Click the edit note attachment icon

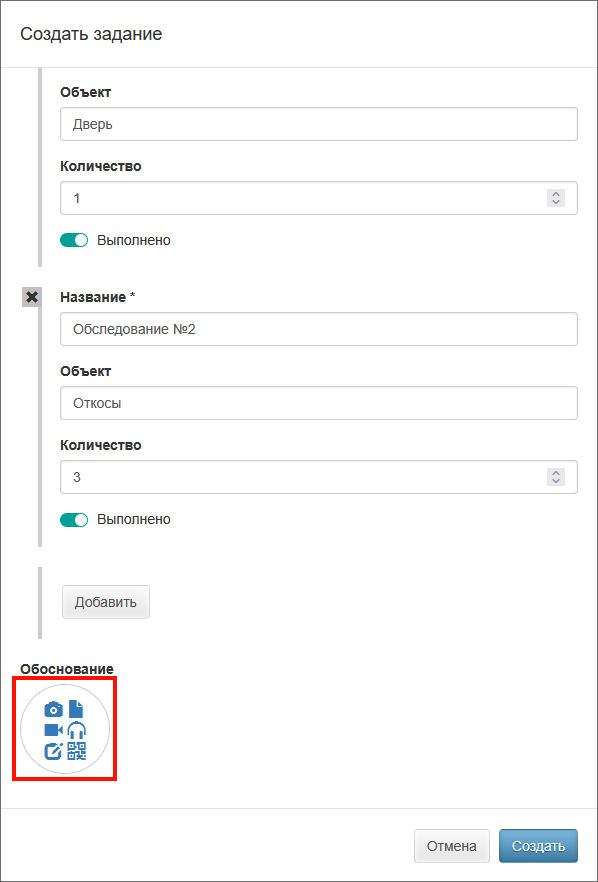(53, 751)
